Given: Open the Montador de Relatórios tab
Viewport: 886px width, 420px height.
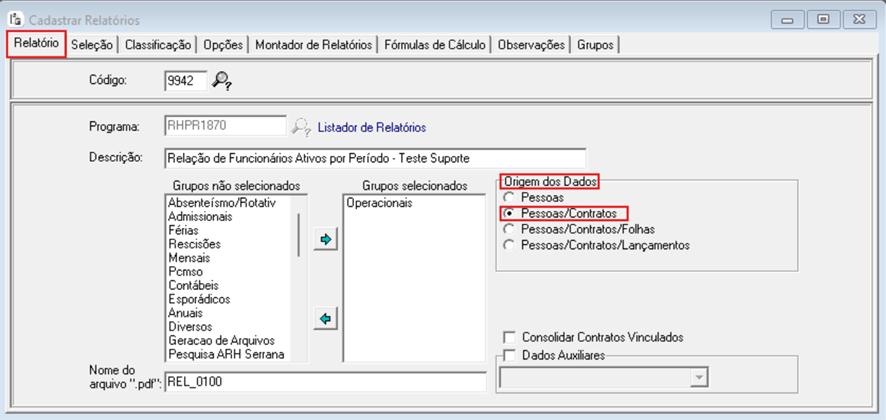Looking at the screenshot, I should pos(314,45).
